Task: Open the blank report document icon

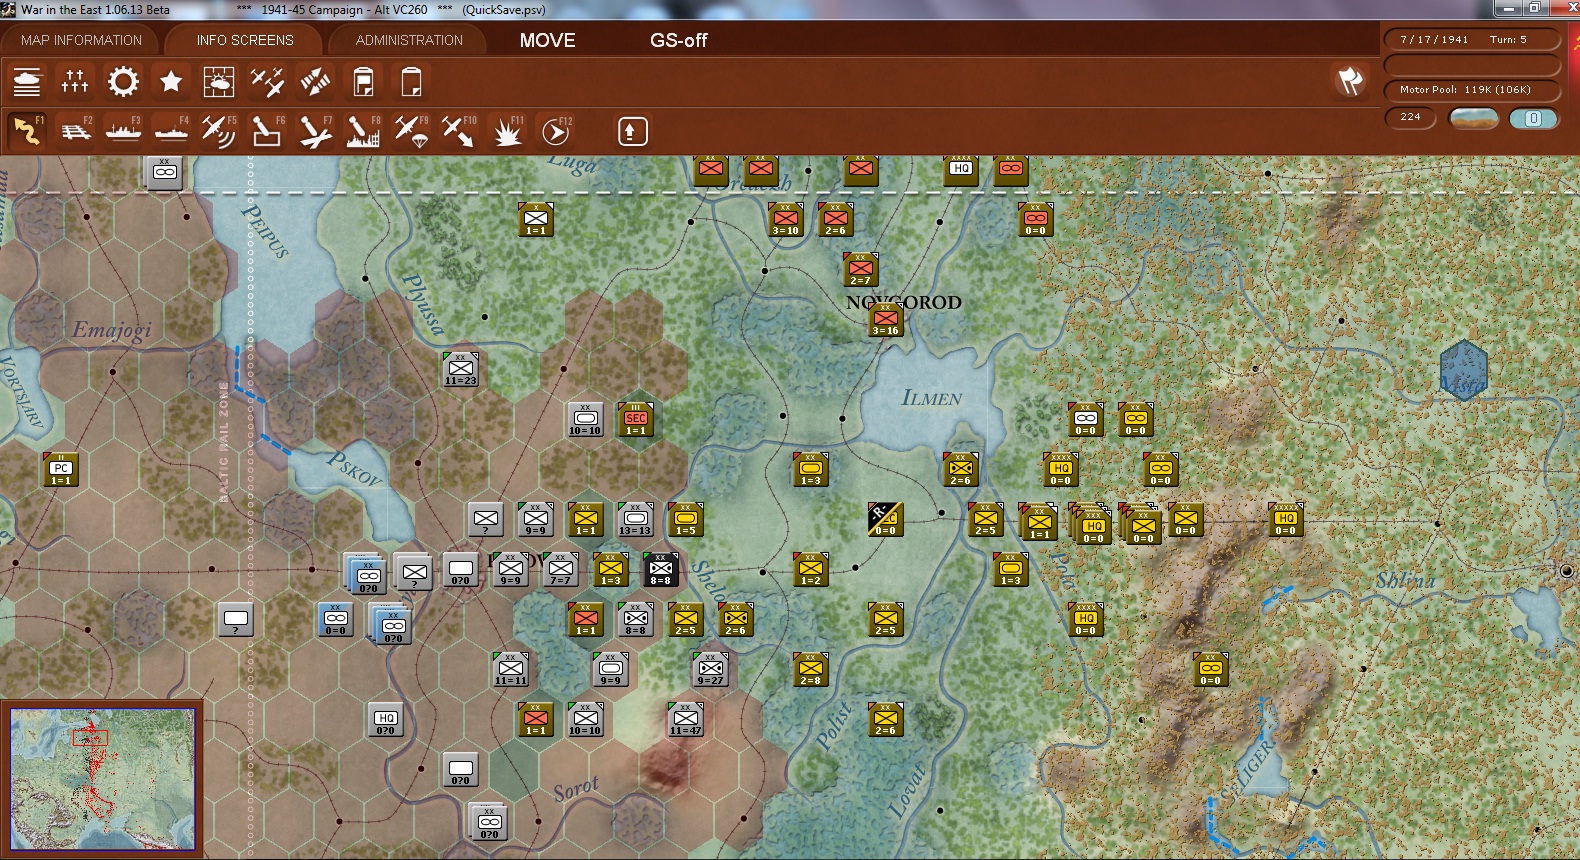Action: pos(411,81)
